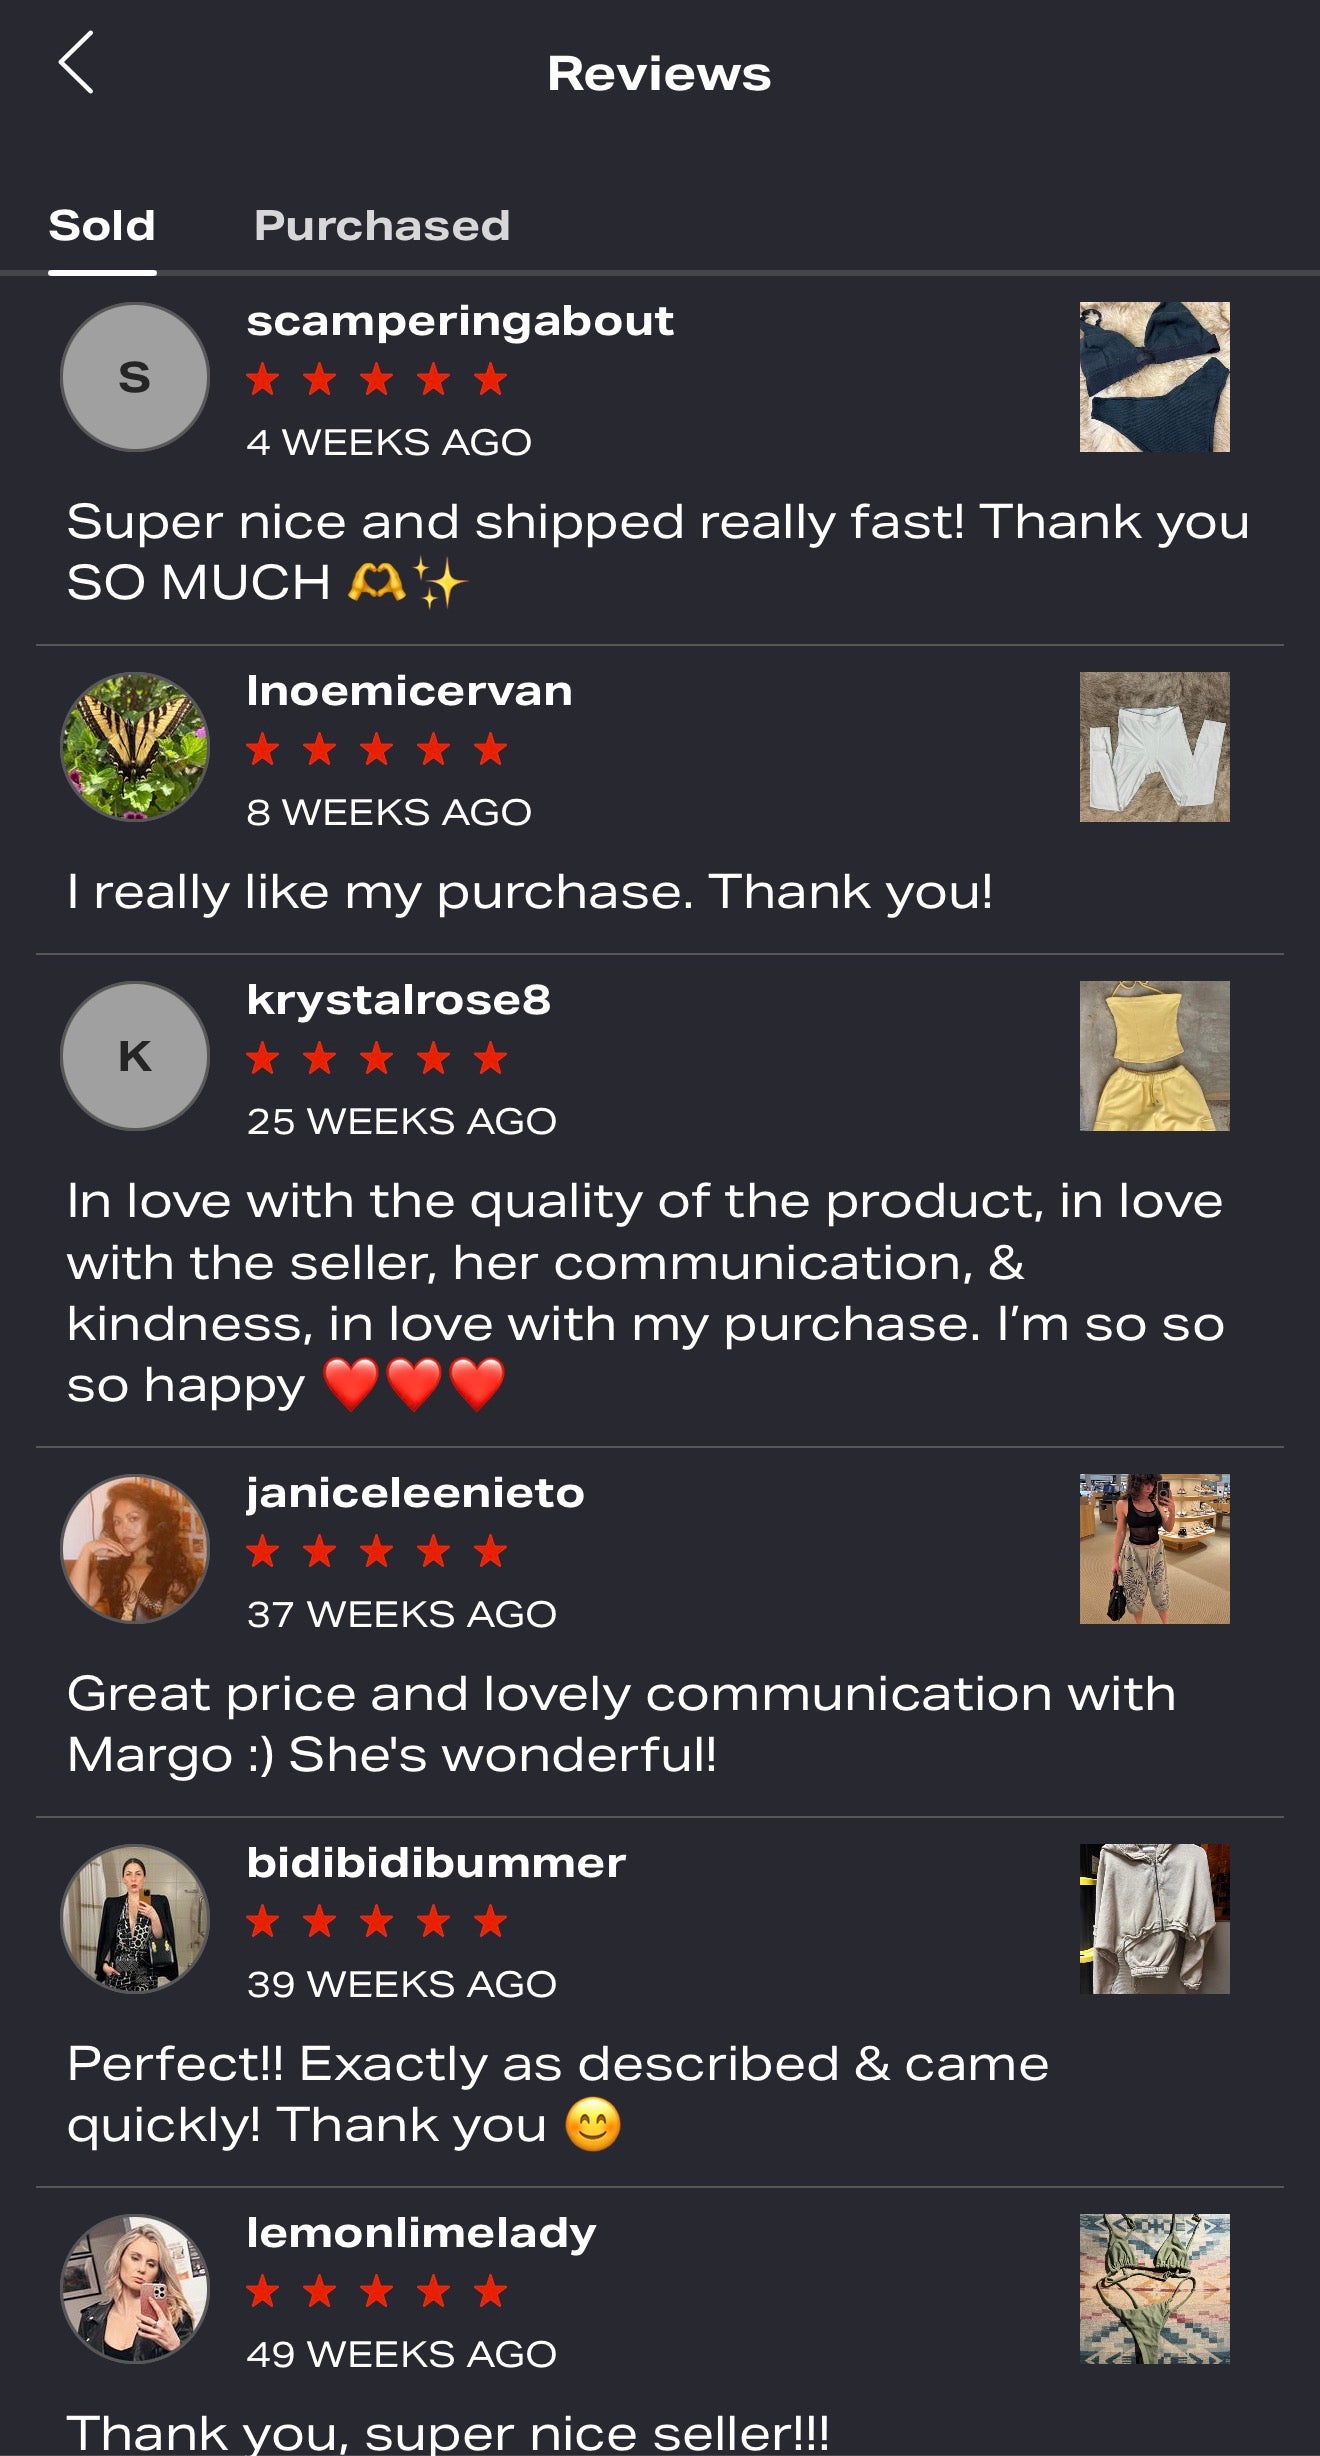View the yellow top and shorts thumbnail

pos(1155,1056)
